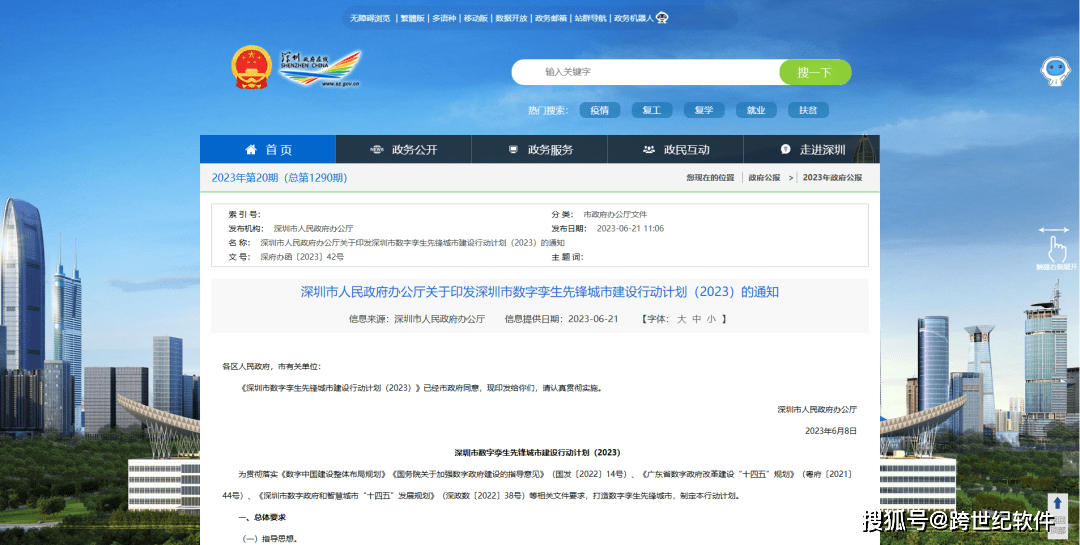Click bold plan title 深圳市数字孪生先锋城市建设行动计划(2023)

tap(538, 453)
